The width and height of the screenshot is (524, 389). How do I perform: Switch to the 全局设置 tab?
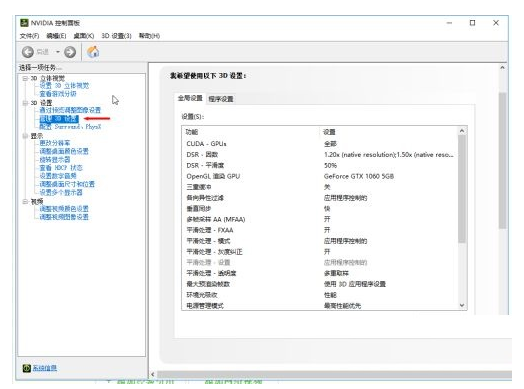[x=190, y=98]
